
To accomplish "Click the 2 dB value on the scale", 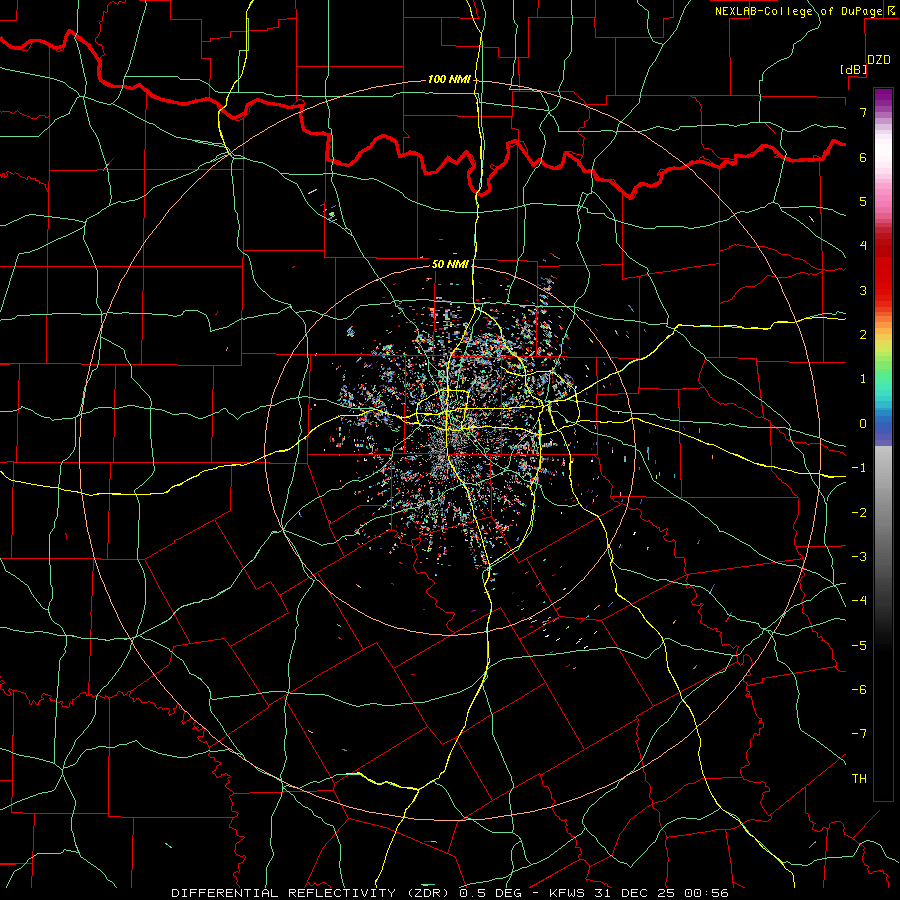I will pyautogui.click(x=863, y=335).
